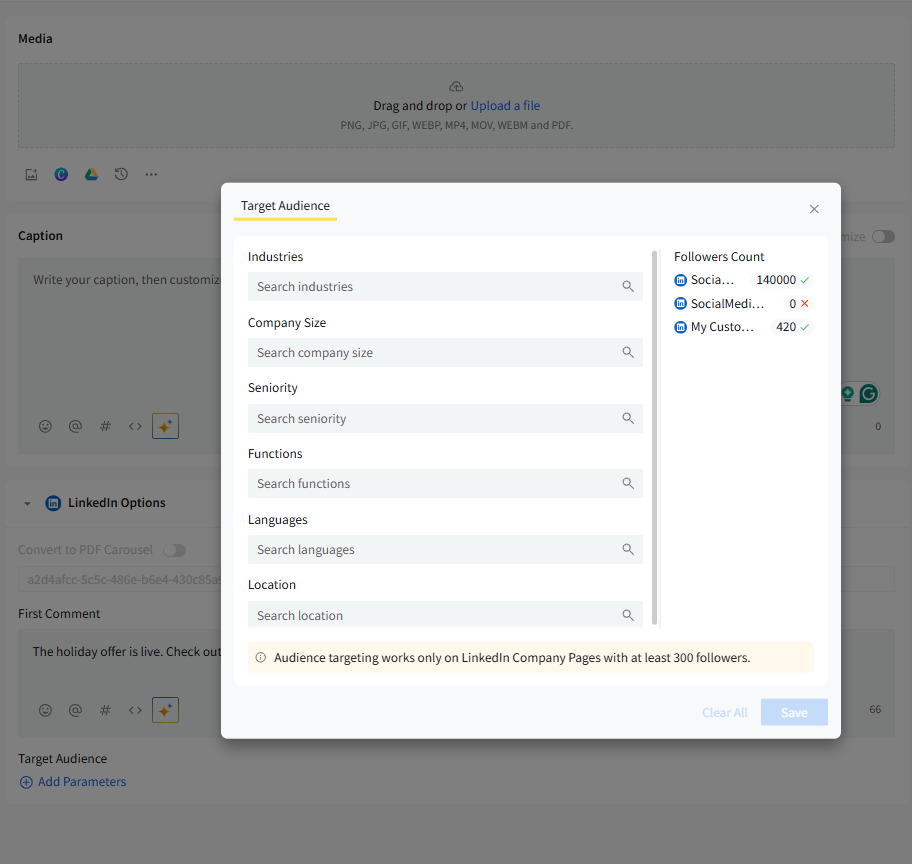Click the upload cloud icon in Media
Image resolution: width=912 pixels, height=864 pixels.
(x=456, y=87)
